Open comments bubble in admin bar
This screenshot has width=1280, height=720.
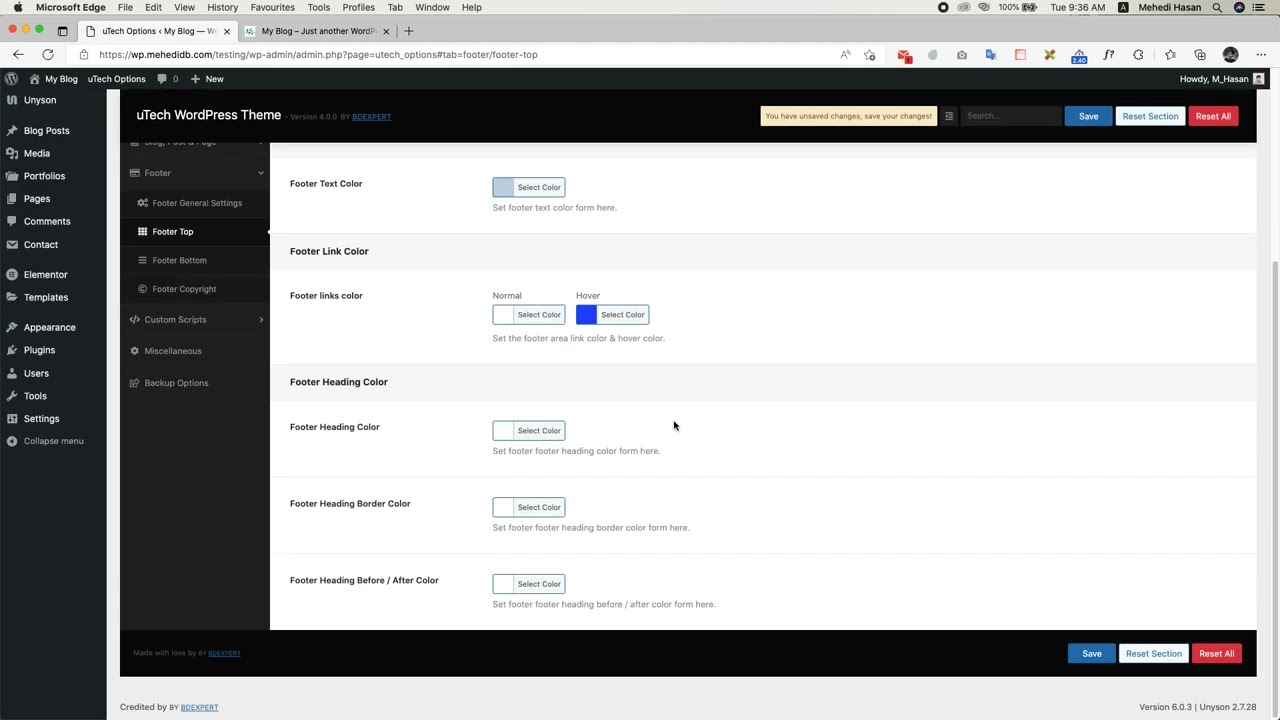pyautogui.click(x=167, y=79)
